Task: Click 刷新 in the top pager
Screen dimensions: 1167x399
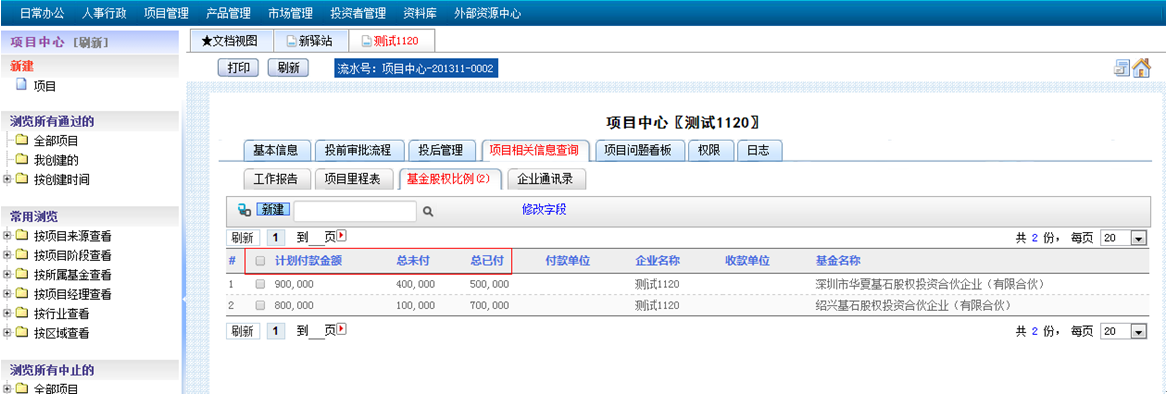Action: tap(243, 237)
